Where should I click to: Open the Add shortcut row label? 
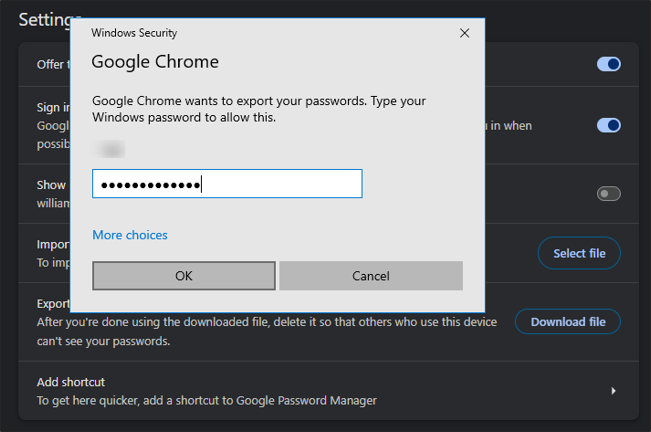[x=71, y=382]
